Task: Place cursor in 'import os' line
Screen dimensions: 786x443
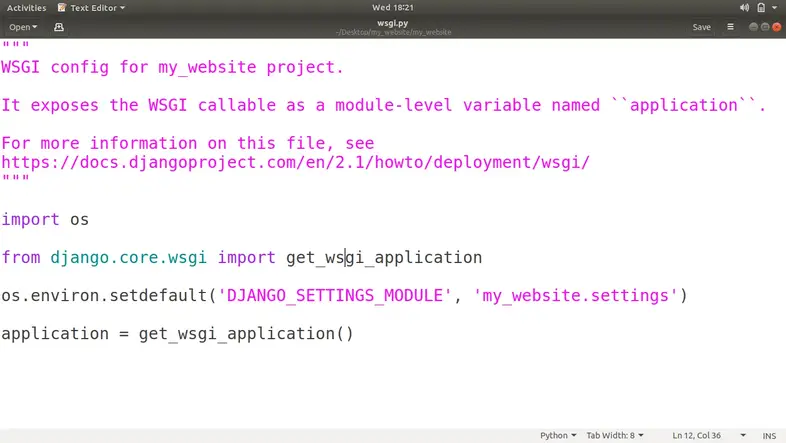Action: (45, 219)
